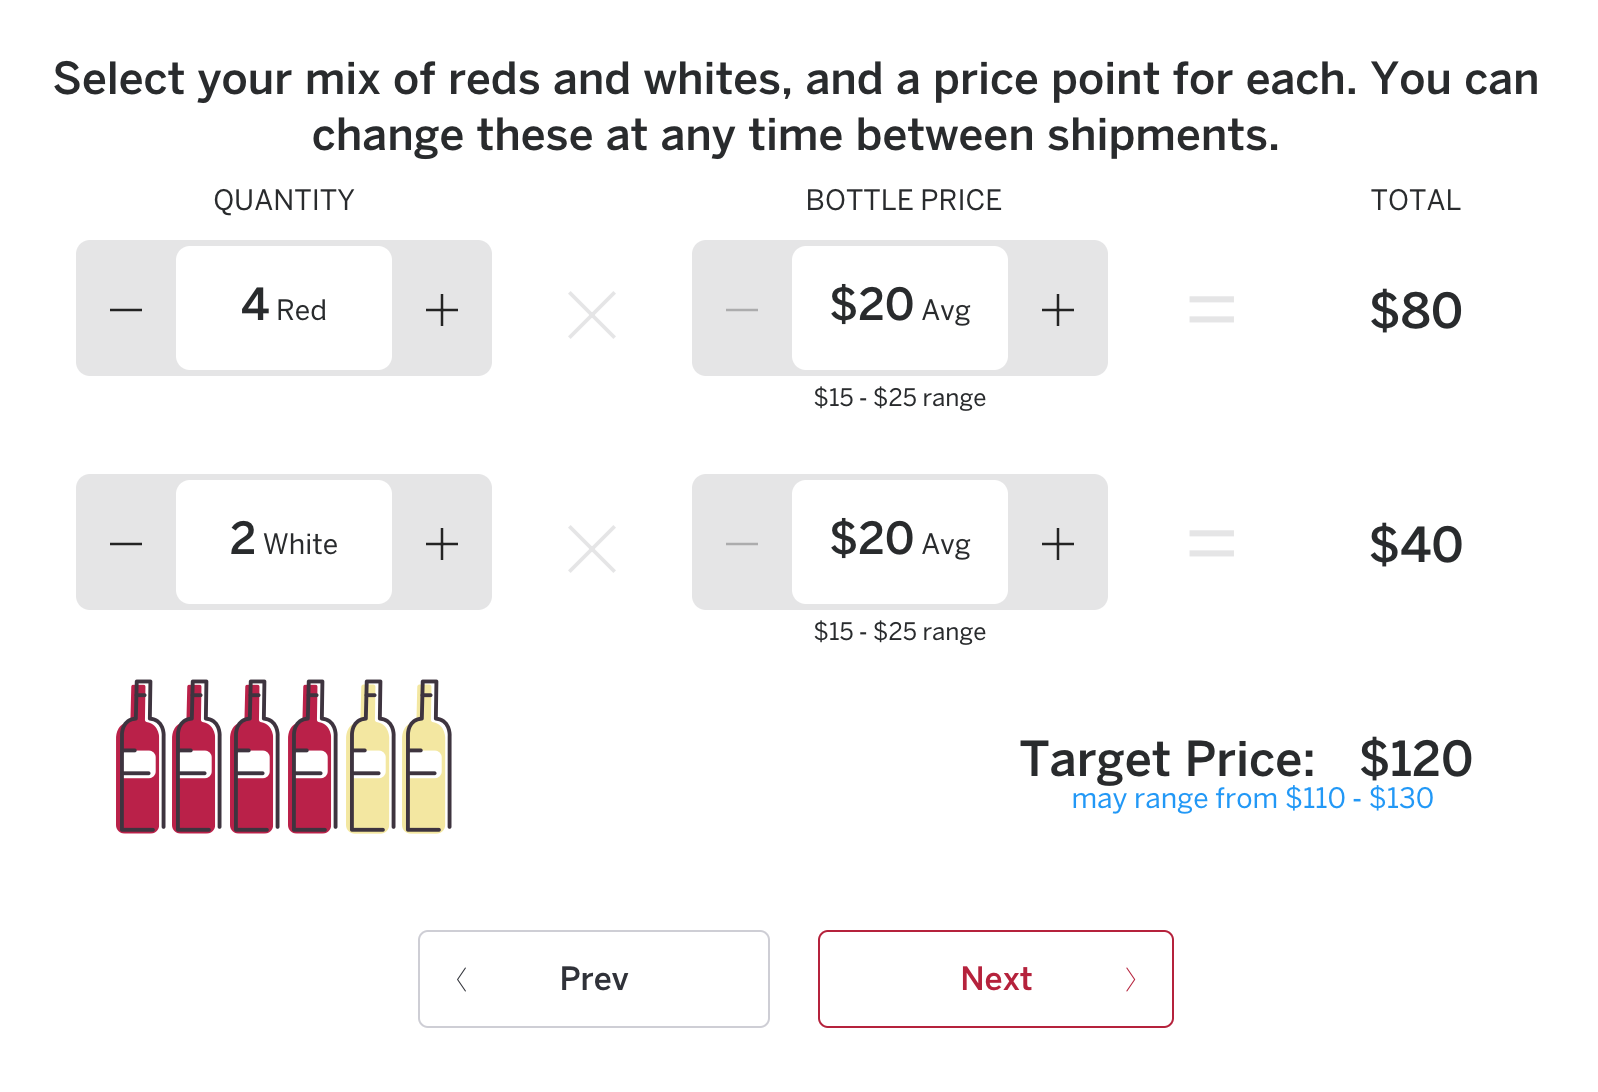Raise the white average bottle price
The width and height of the screenshot is (1598, 1092).
(x=1057, y=543)
